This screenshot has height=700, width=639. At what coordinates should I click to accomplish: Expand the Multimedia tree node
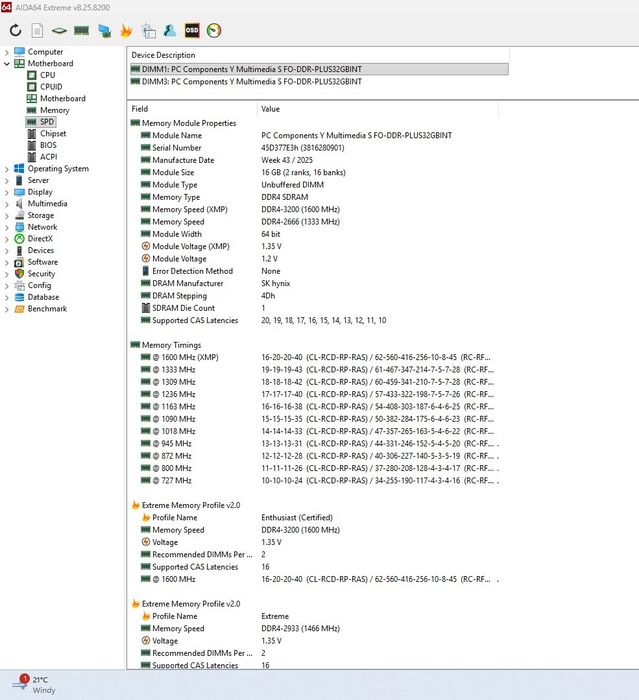6,204
